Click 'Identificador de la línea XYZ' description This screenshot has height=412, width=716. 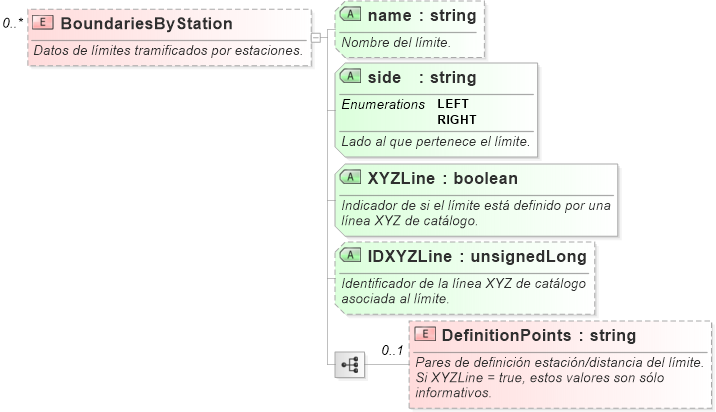coord(463,291)
